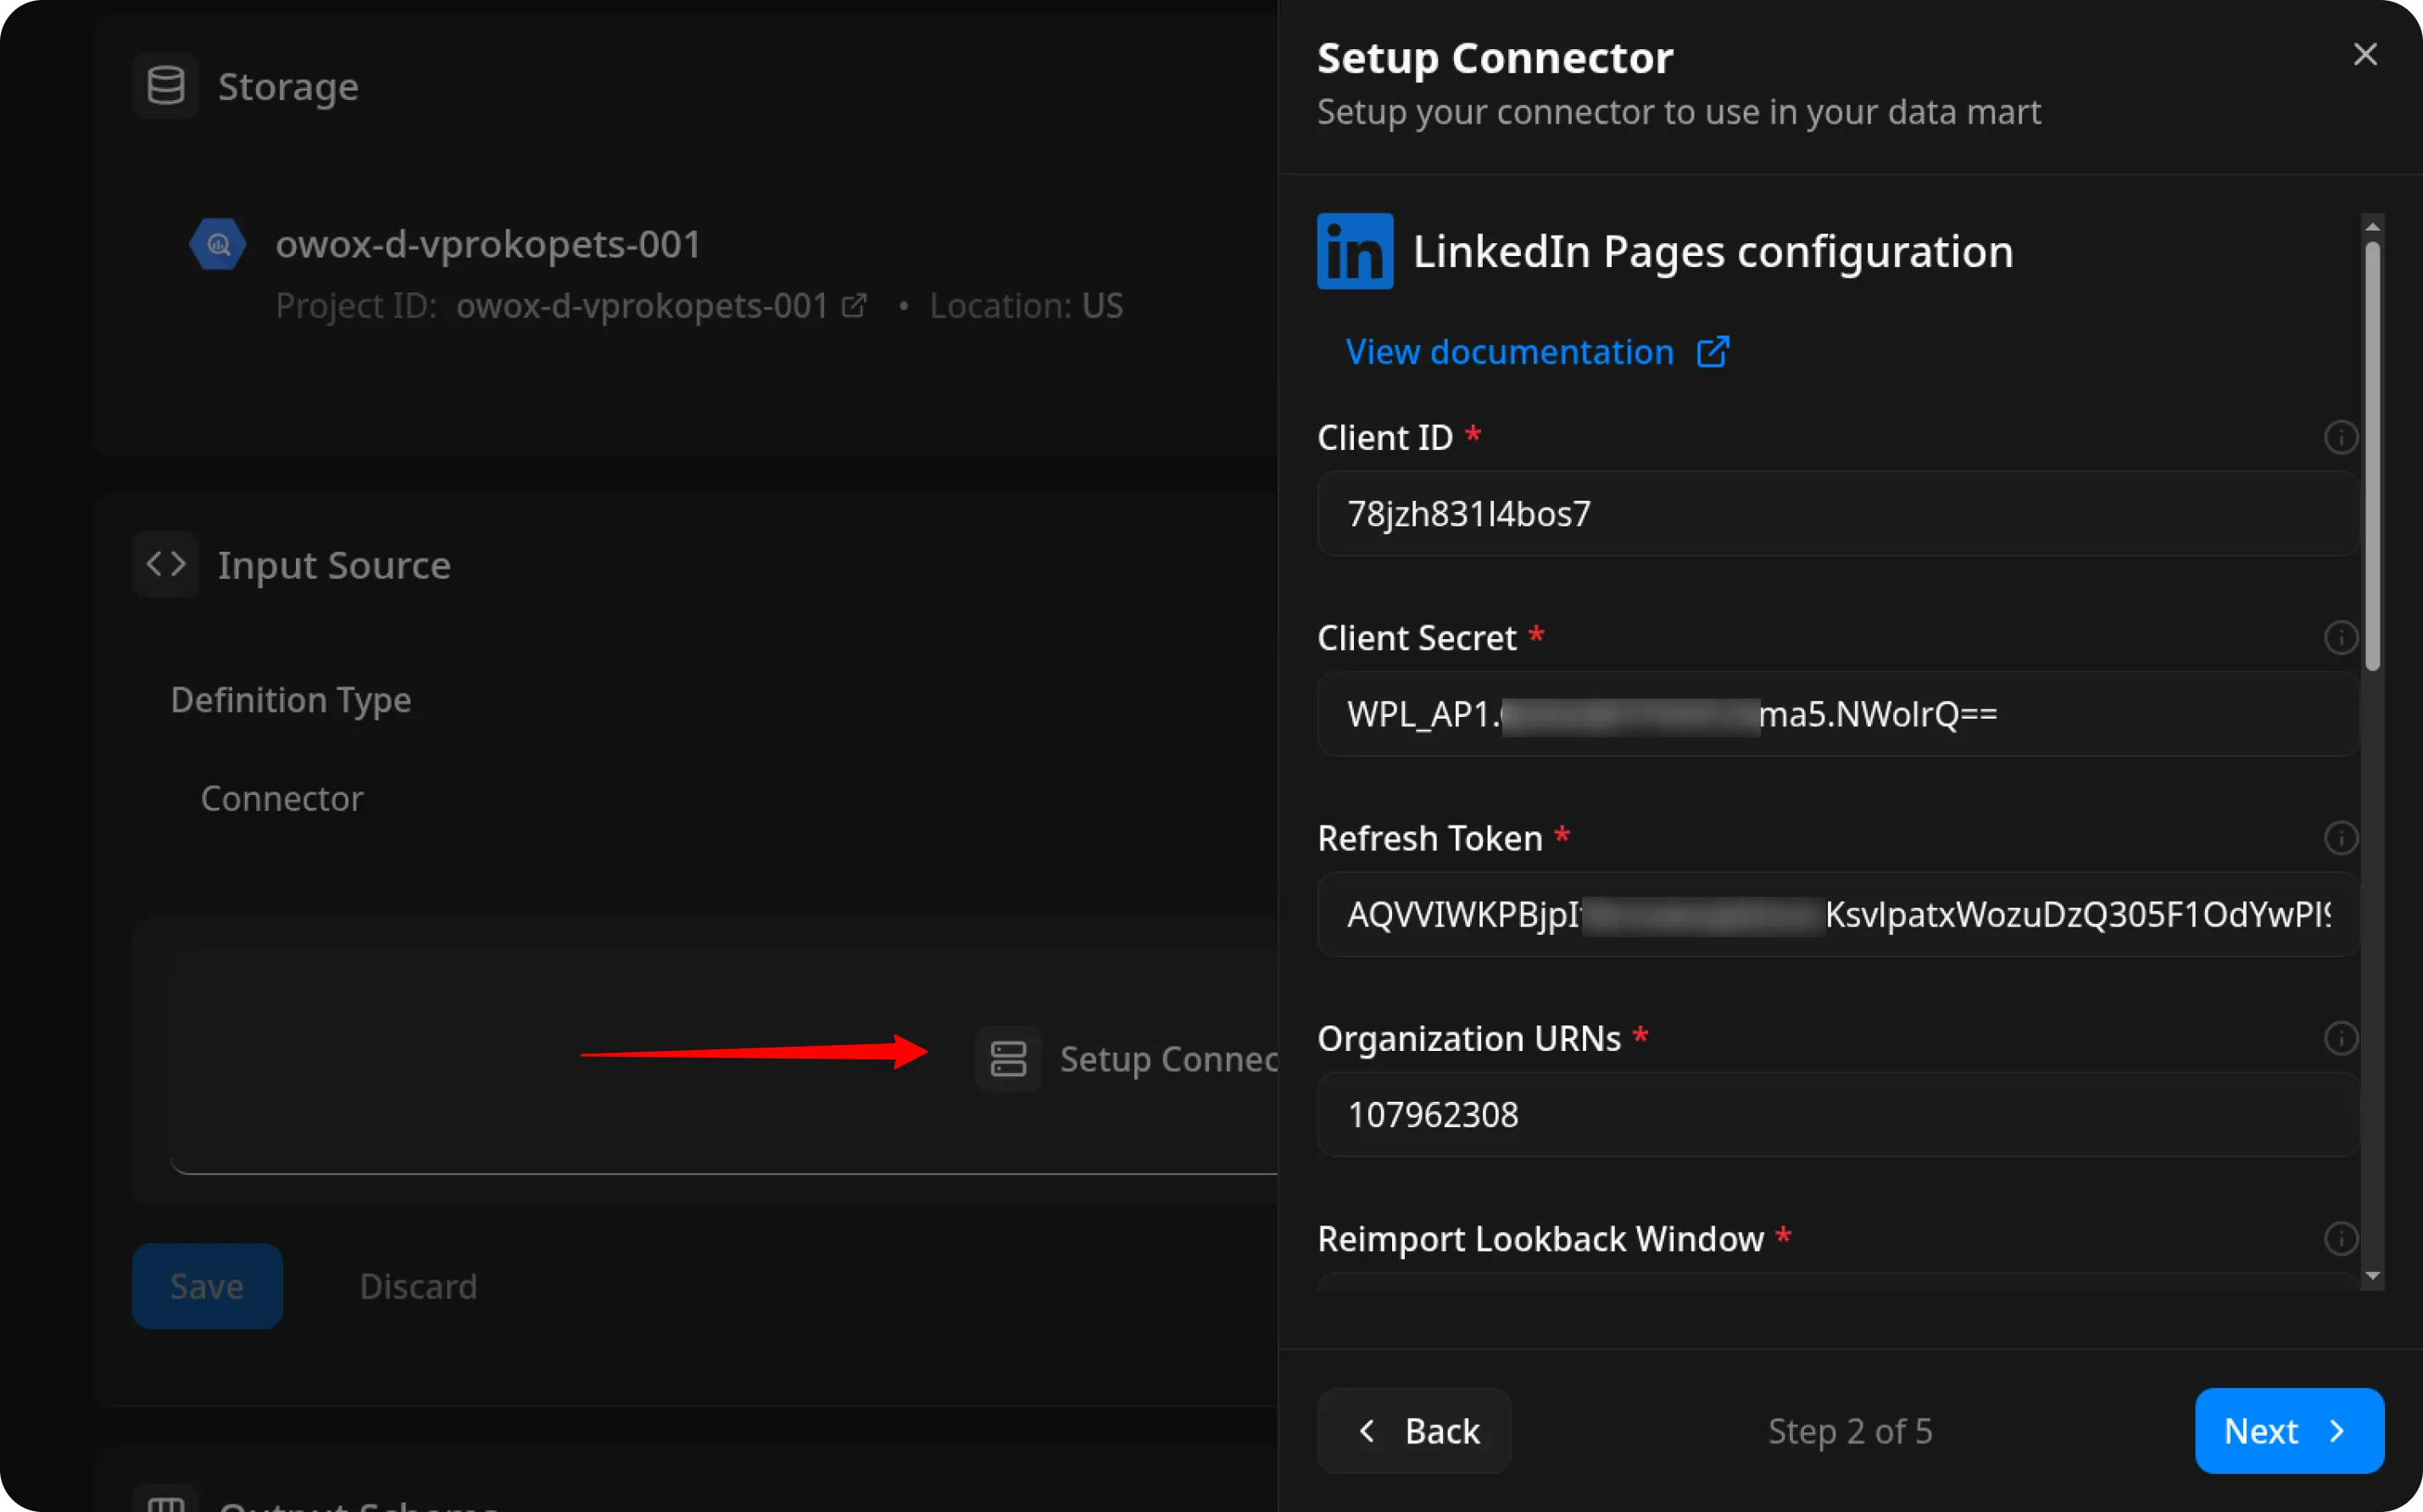Click the LinkedIn logo icon

pos(1355,251)
